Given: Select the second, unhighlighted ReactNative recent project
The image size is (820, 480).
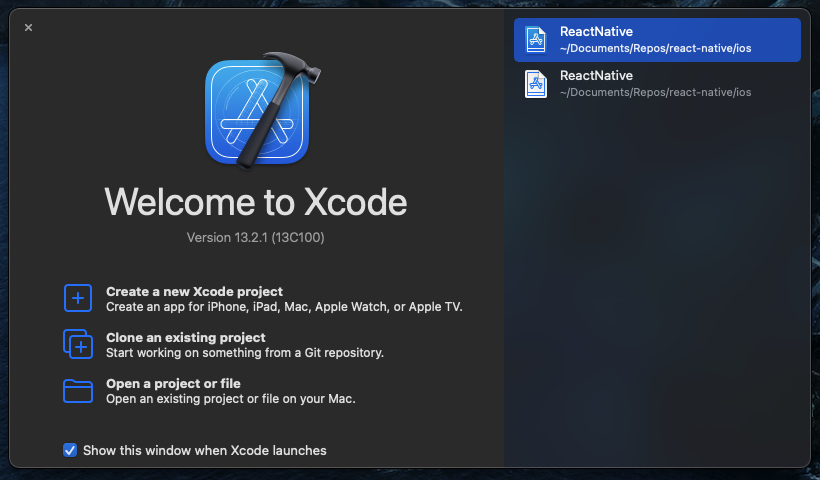Looking at the screenshot, I should (x=657, y=84).
